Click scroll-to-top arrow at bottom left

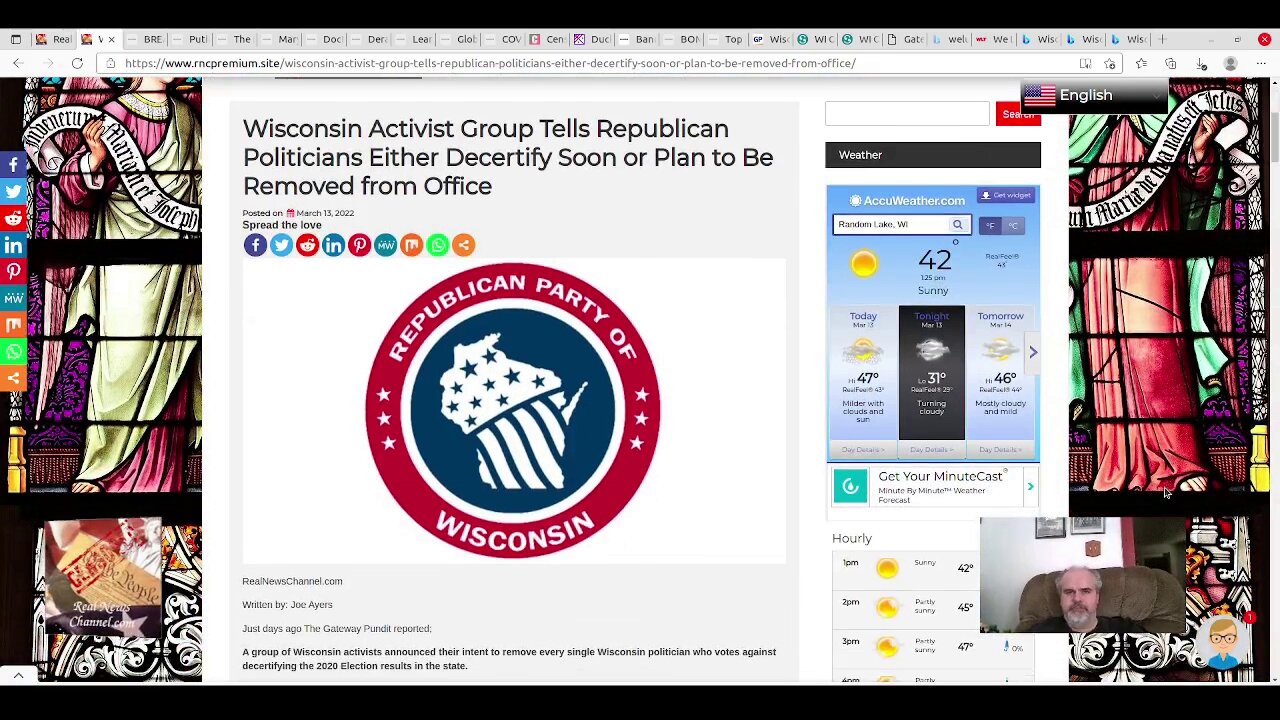pyautogui.click(x=18, y=676)
